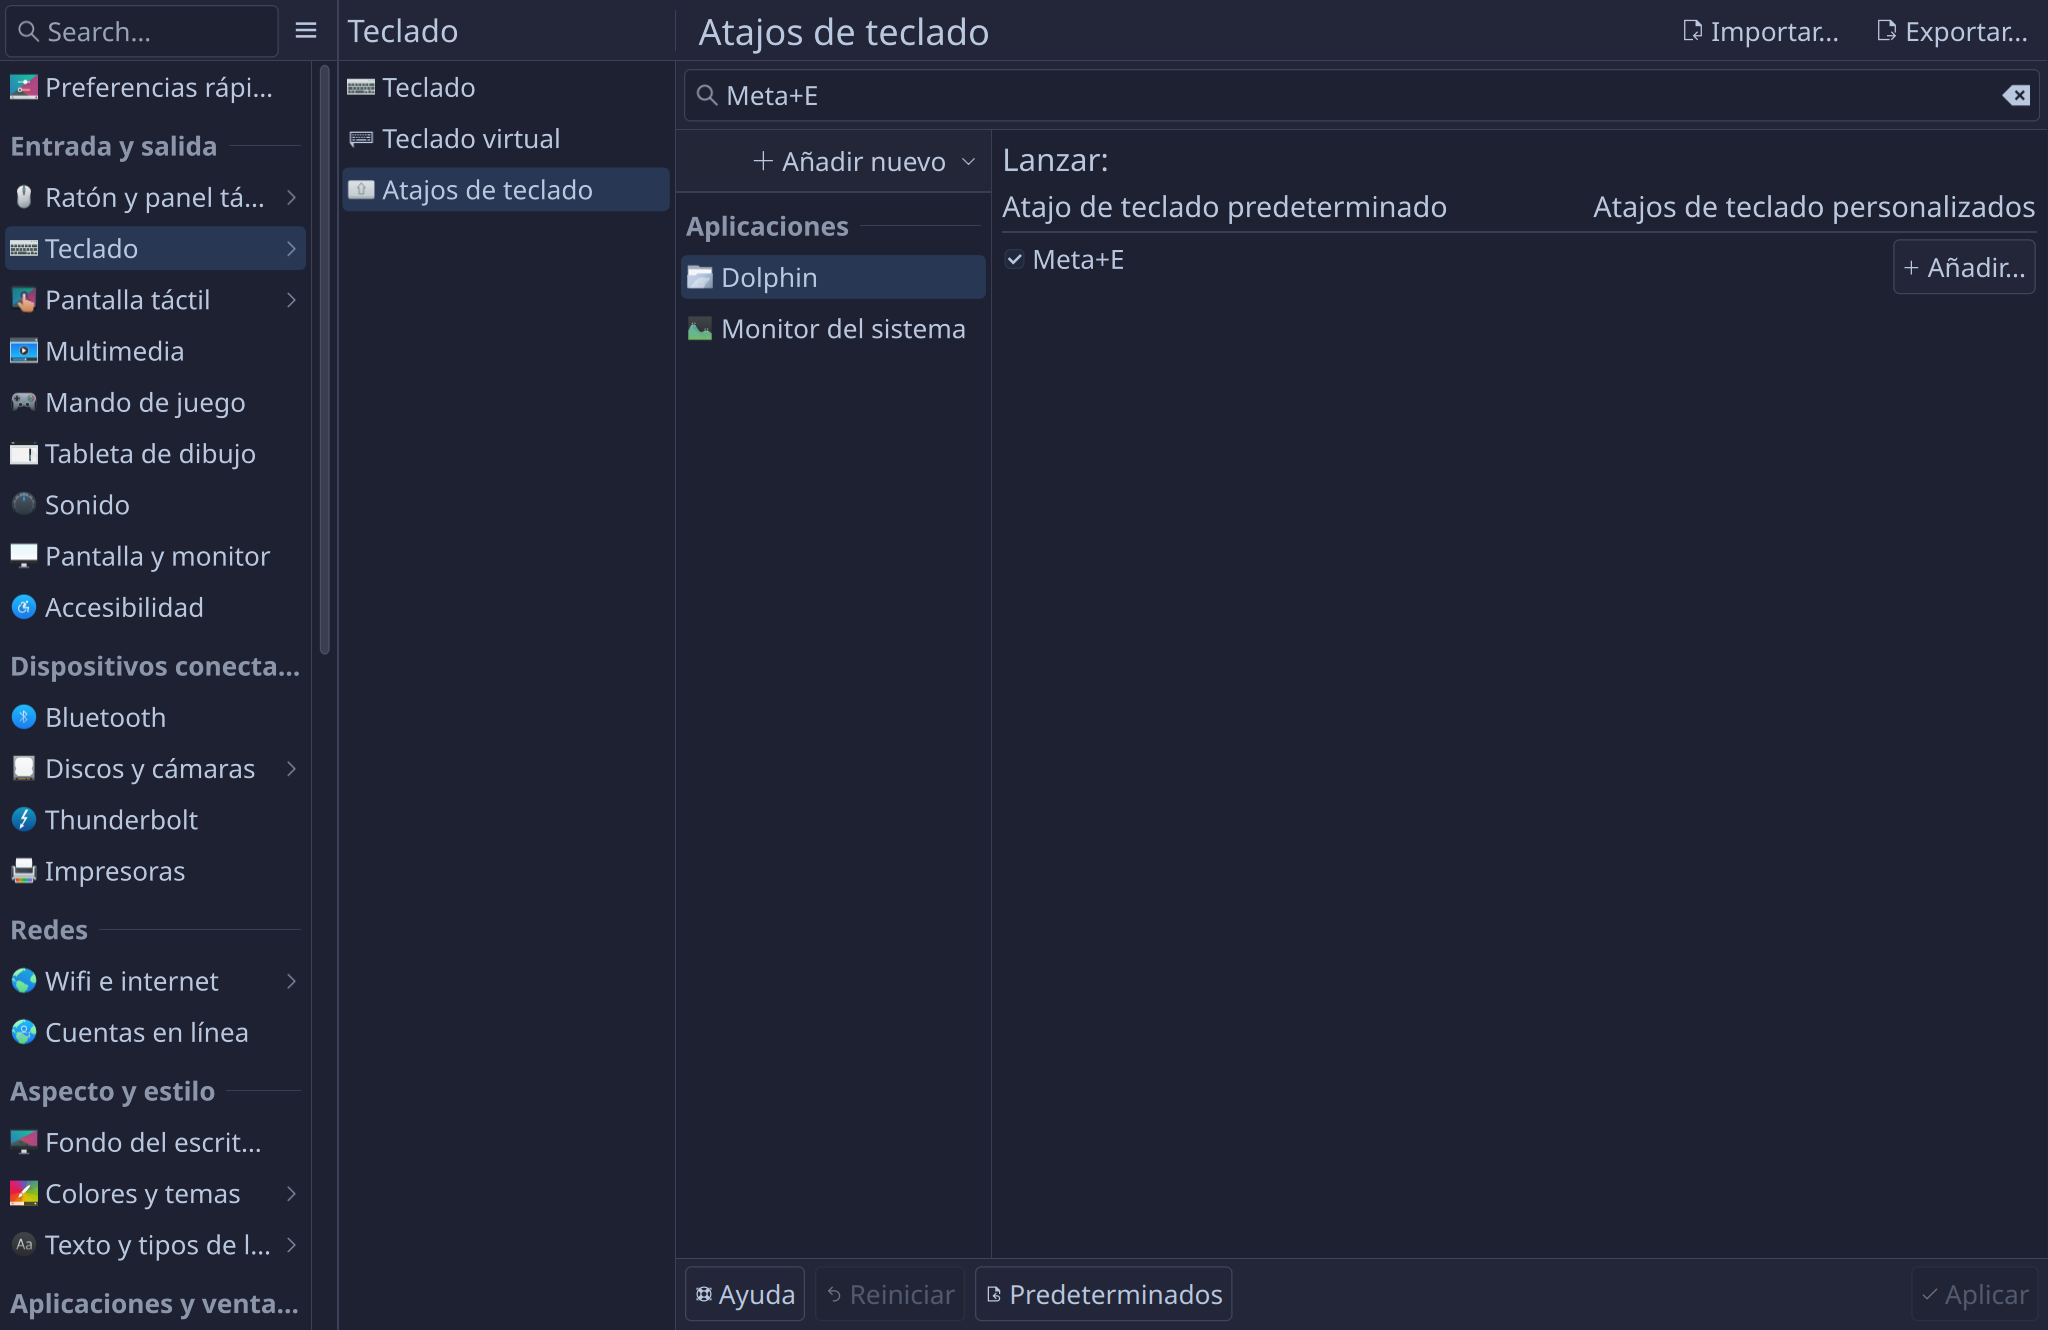Select Atajos de teclado menu entry
The width and height of the screenshot is (2048, 1330).
coord(505,190)
